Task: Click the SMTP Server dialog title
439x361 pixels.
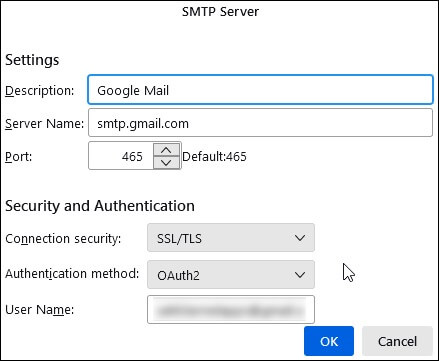Action: click(x=220, y=12)
